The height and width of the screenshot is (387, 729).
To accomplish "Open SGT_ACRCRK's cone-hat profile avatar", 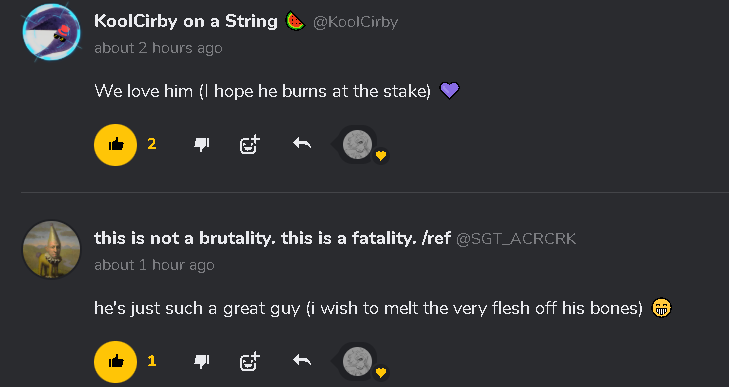I will tap(51, 249).
